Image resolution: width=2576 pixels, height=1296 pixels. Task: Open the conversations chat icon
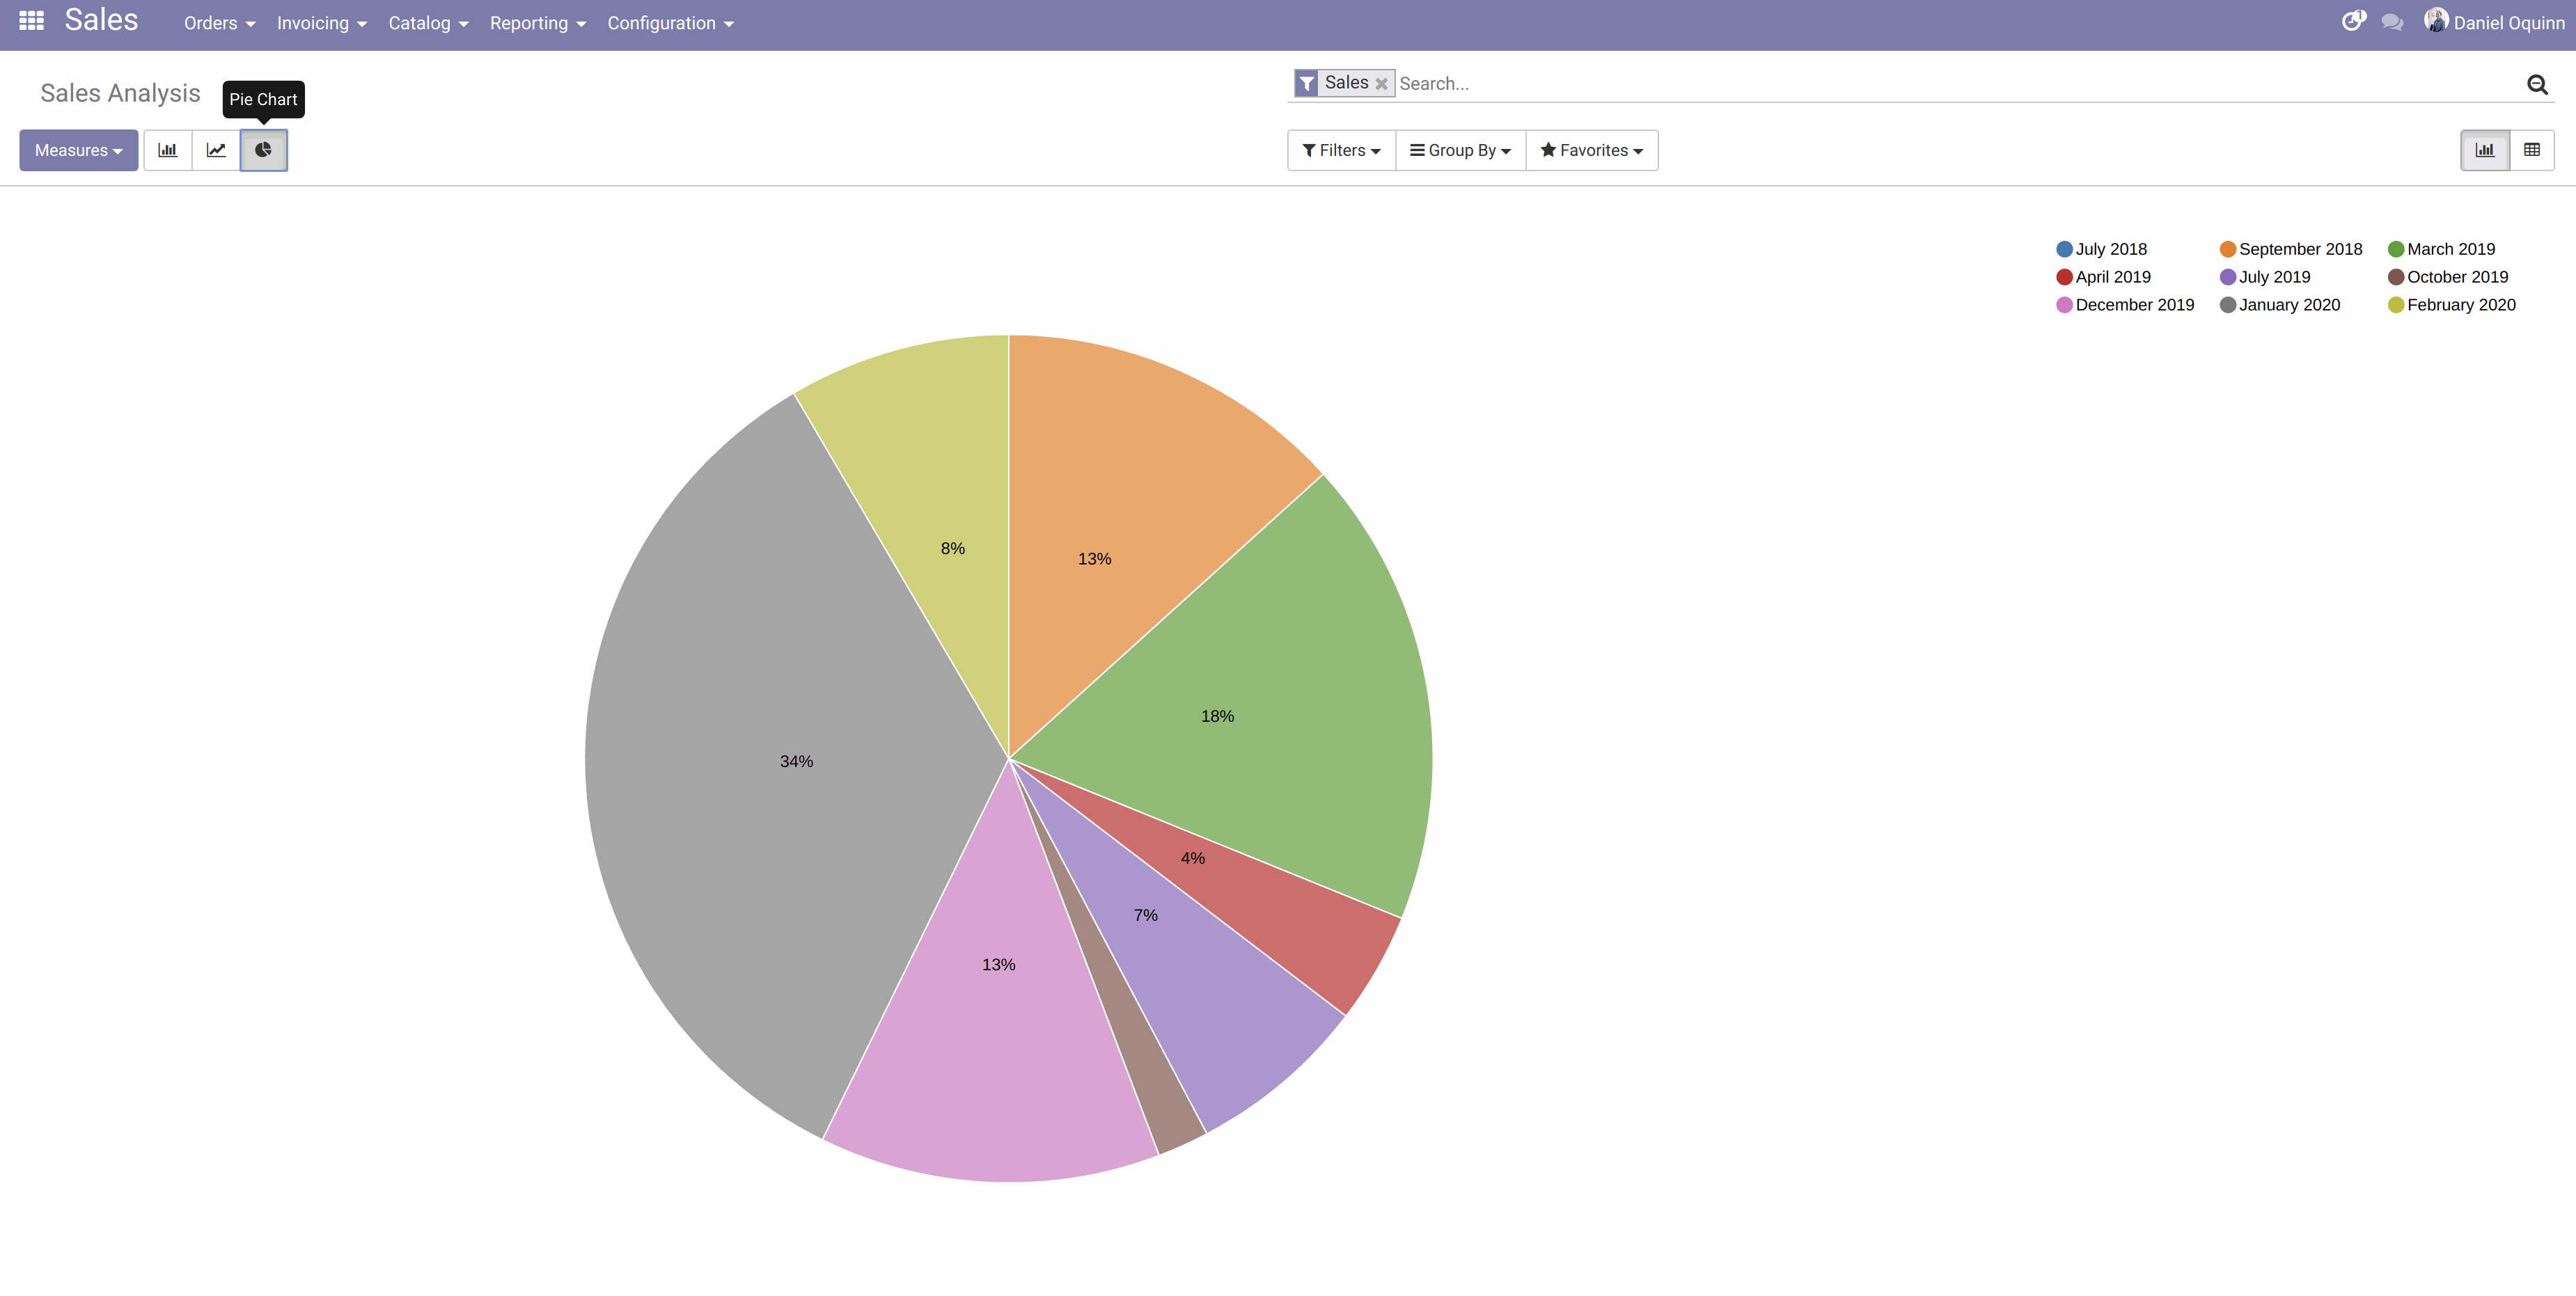2392,22
